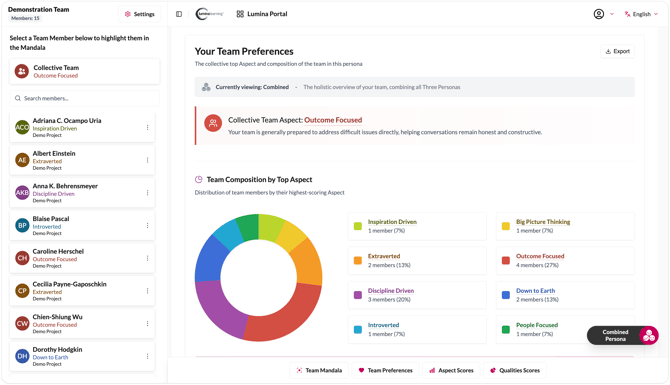Select Albert Einstein's AE avatar
The width and height of the screenshot is (670, 385).
(x=22, y=160)
